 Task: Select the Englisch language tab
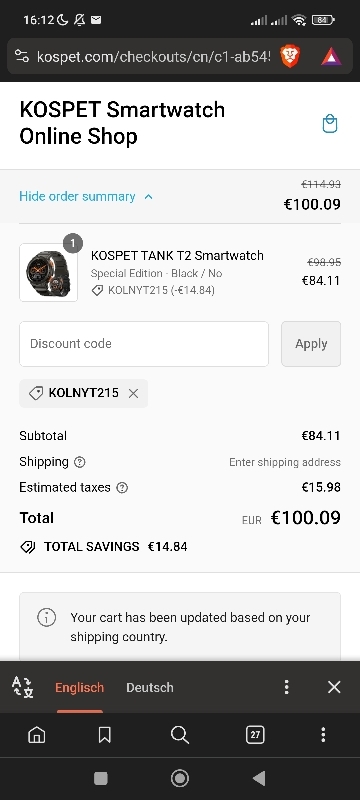pyautogui.click(x=80, y=687)
